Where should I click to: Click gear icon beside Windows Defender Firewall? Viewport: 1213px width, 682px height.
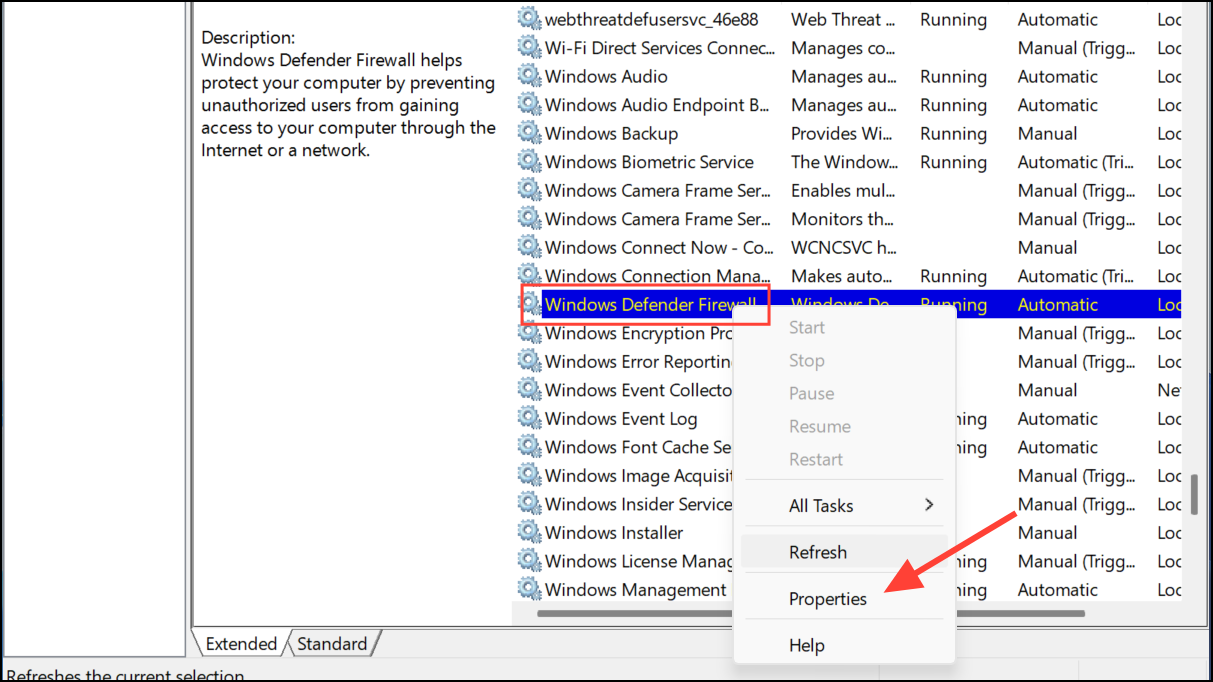(530, 305)
